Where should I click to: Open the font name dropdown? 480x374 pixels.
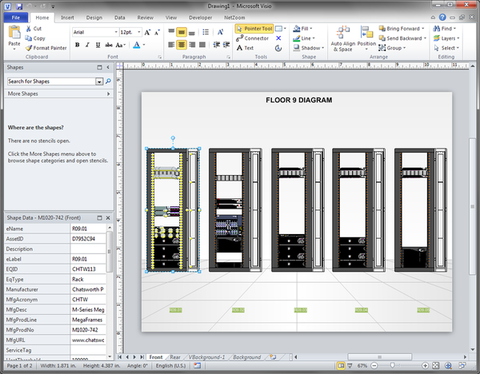(116, 32)
